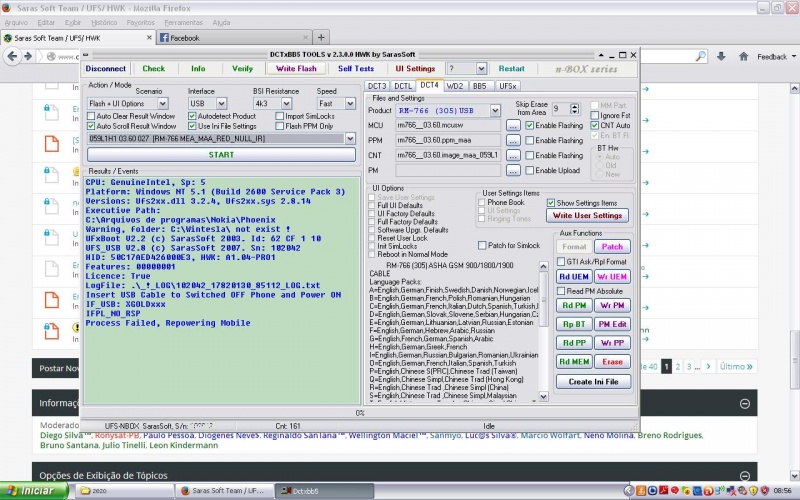
Task: Toggle Enable Flashing for MCU
Action: (530, 126)
